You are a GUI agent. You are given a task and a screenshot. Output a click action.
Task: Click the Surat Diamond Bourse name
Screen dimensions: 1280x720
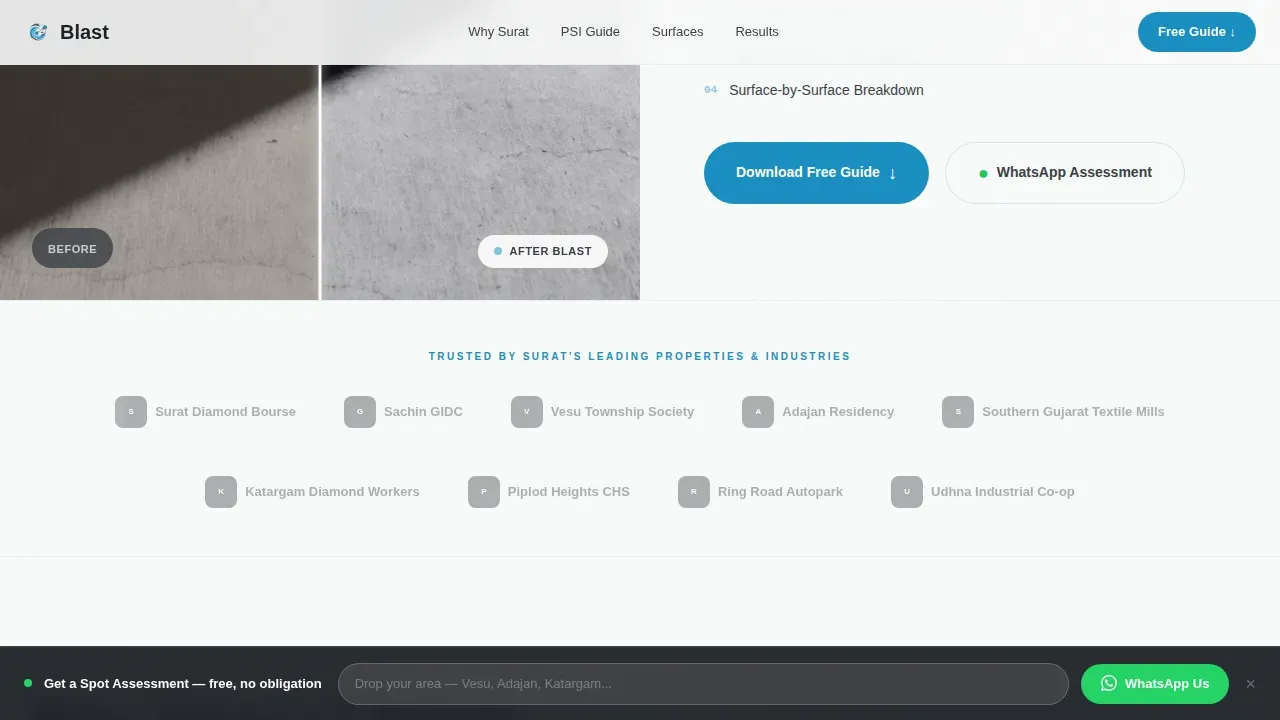tap(225, 412)
